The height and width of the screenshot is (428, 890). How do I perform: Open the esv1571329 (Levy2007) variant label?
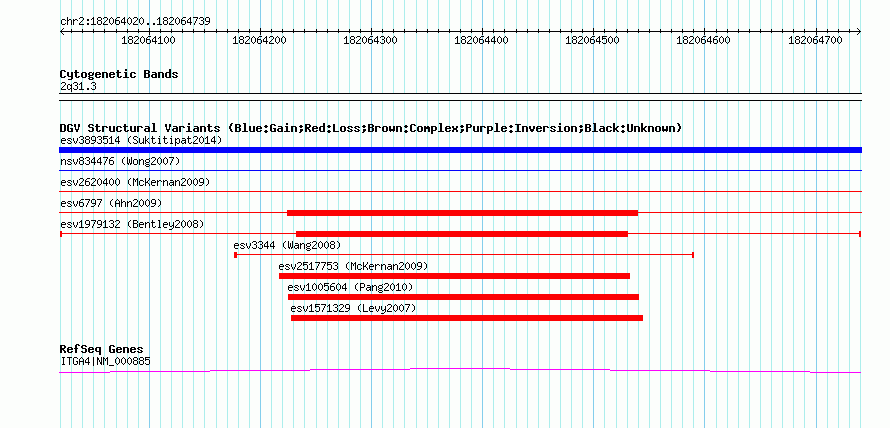click(x=353, y=308)
